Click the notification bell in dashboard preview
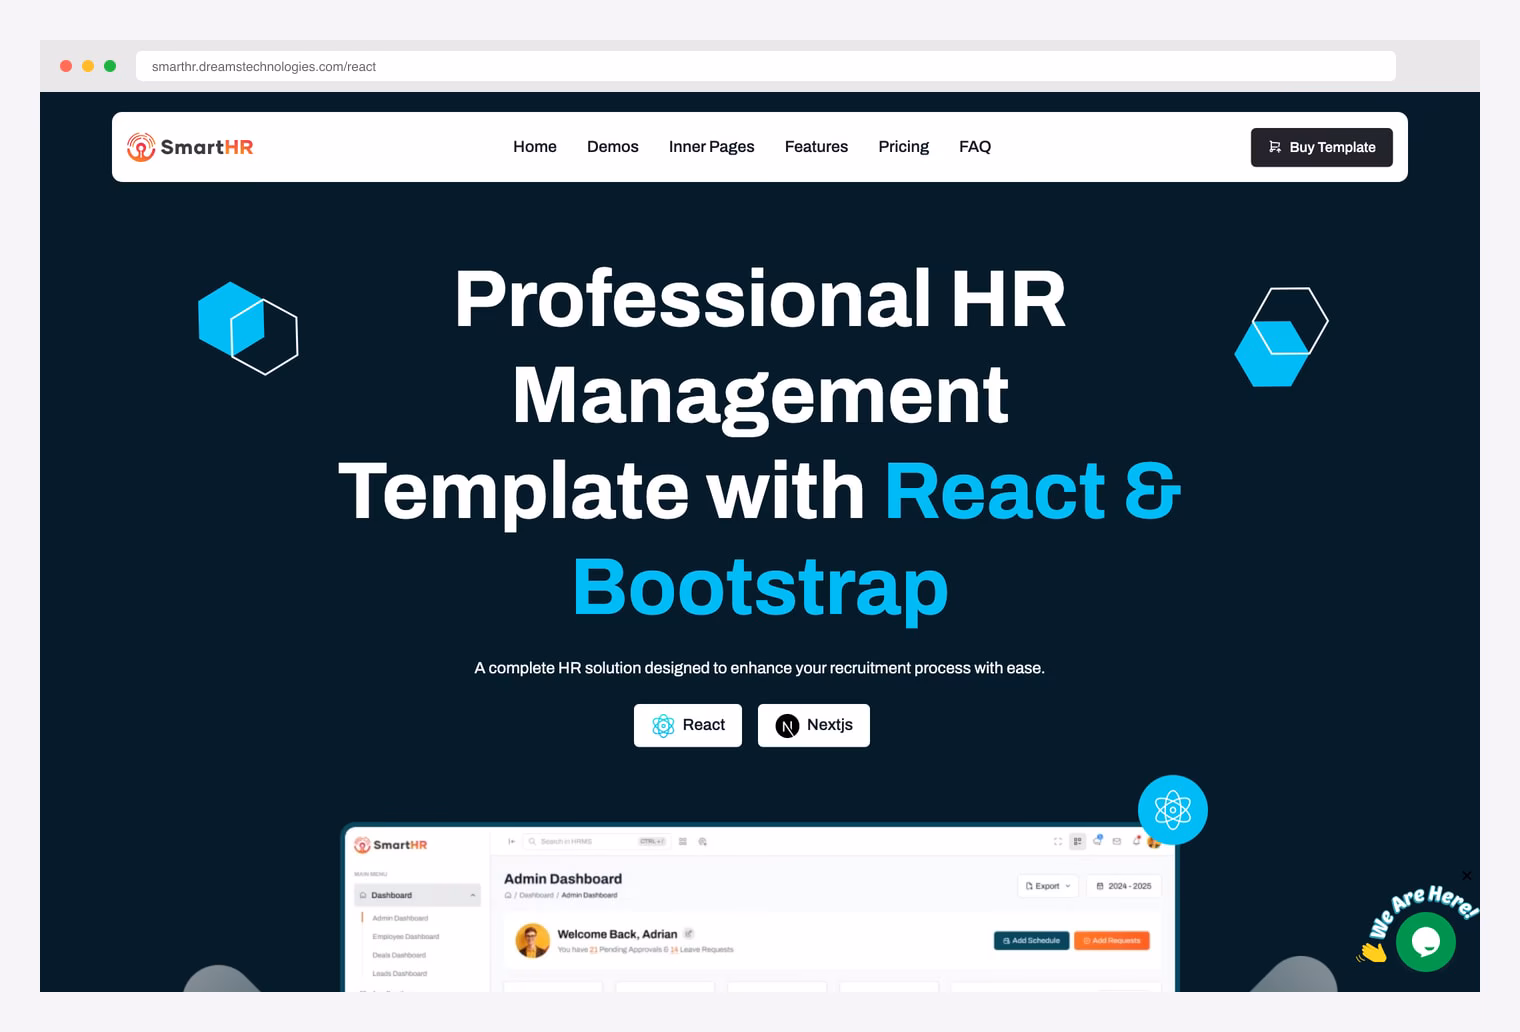1520x1032 pixels. tap(1136, 841)
